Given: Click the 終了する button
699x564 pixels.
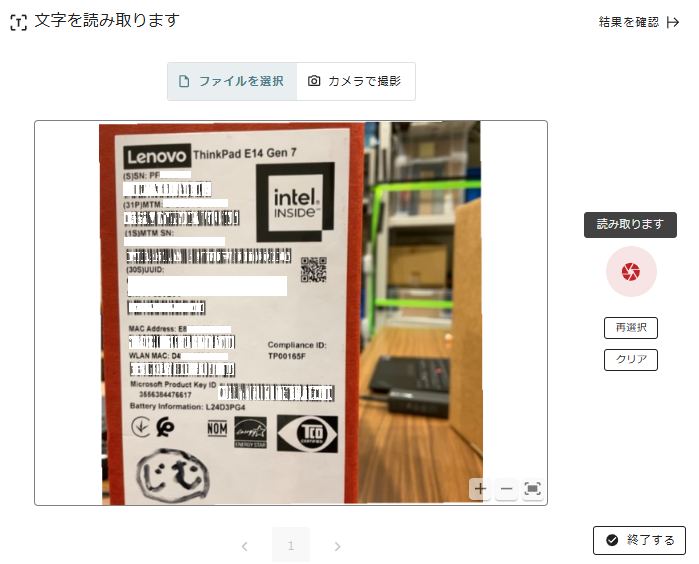Looking at the screenshot, I should pos(639,540).
